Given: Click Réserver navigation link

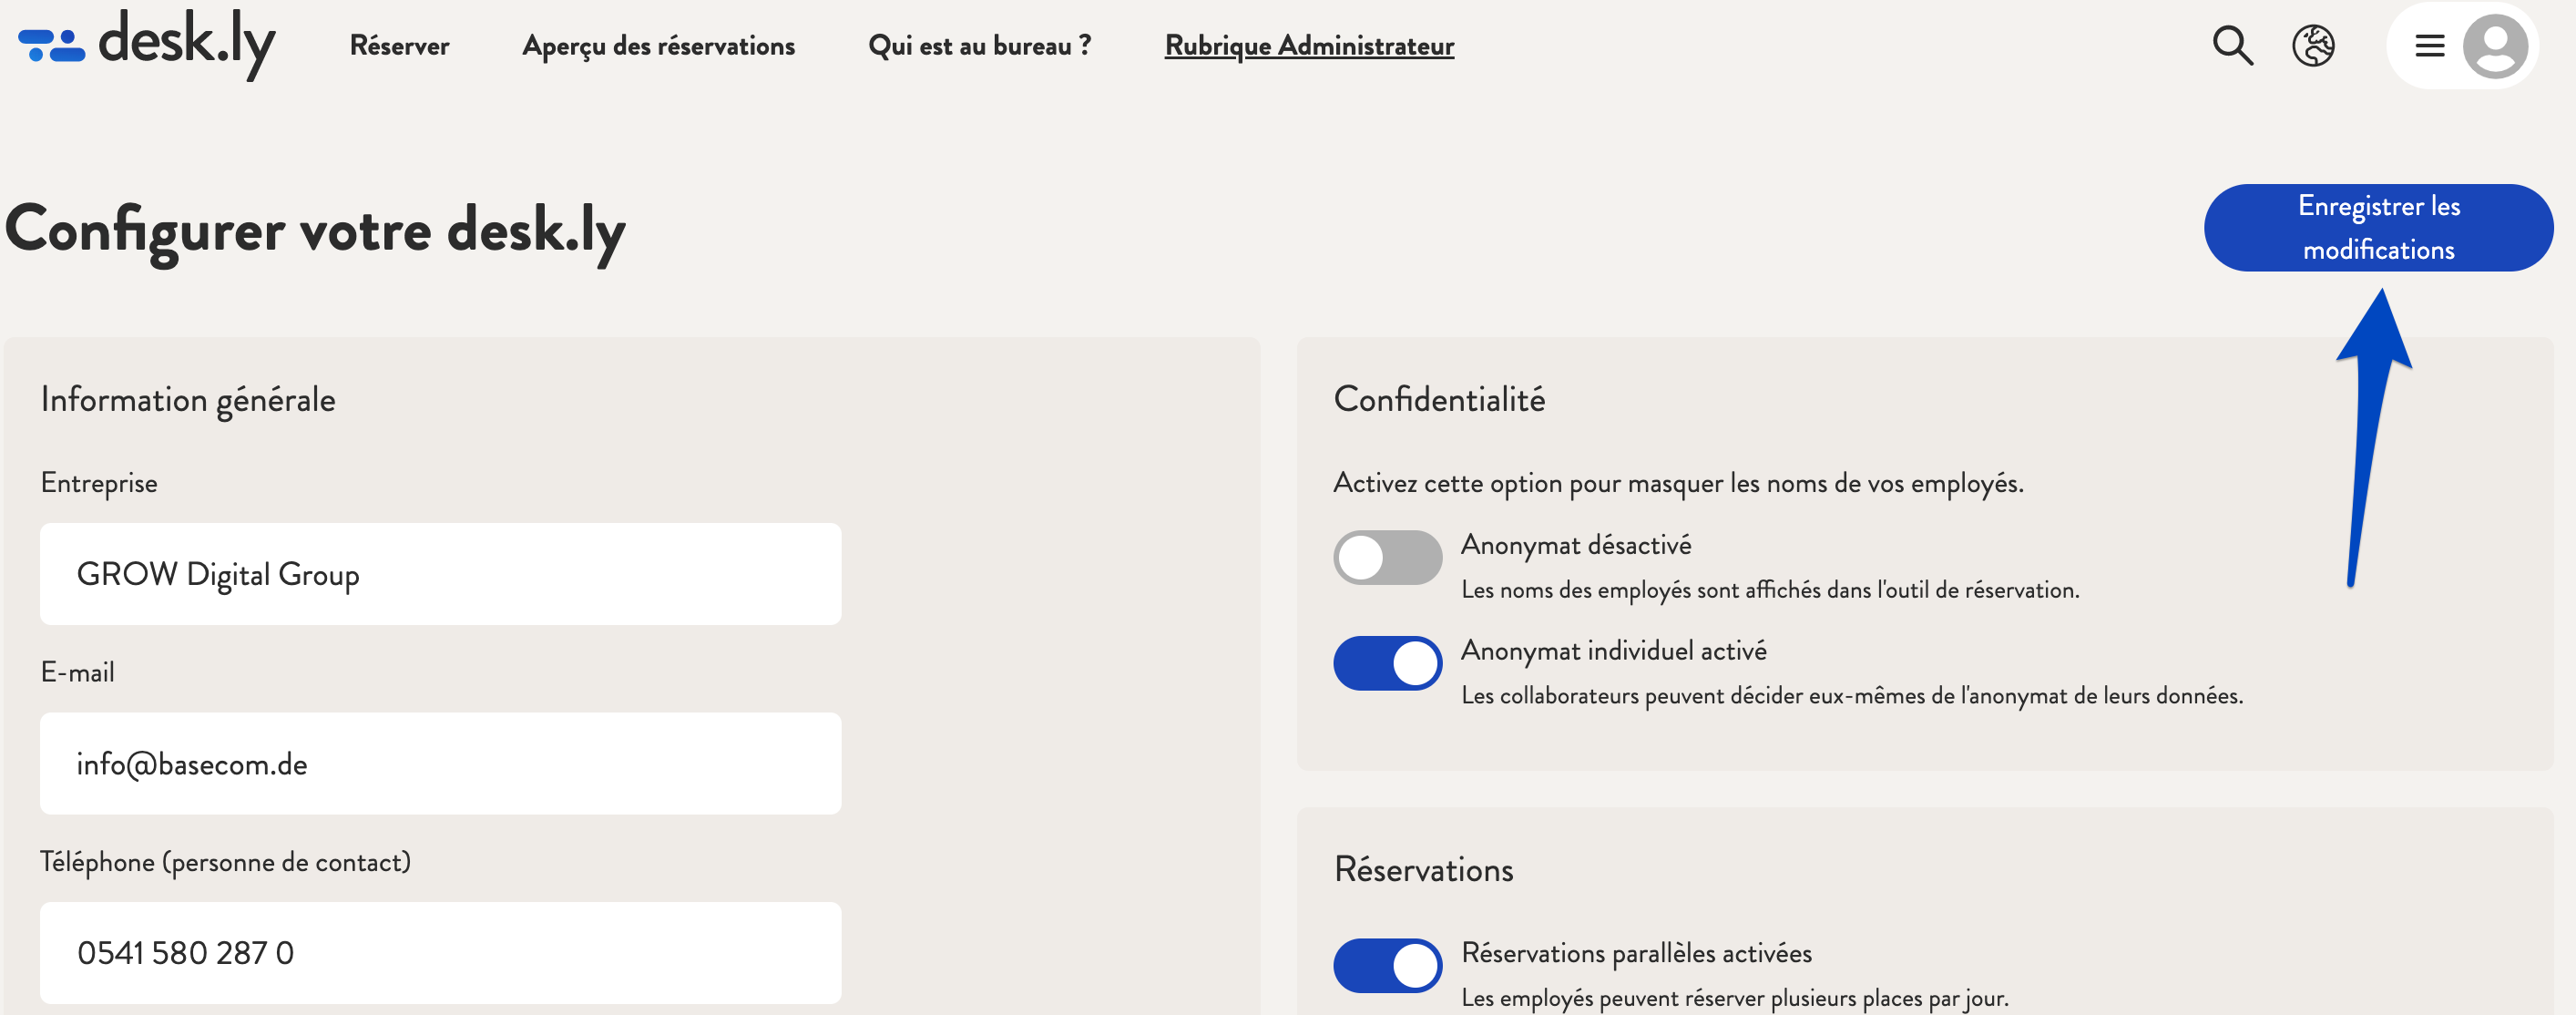Looking at the screenshot, I should point(399,45).
